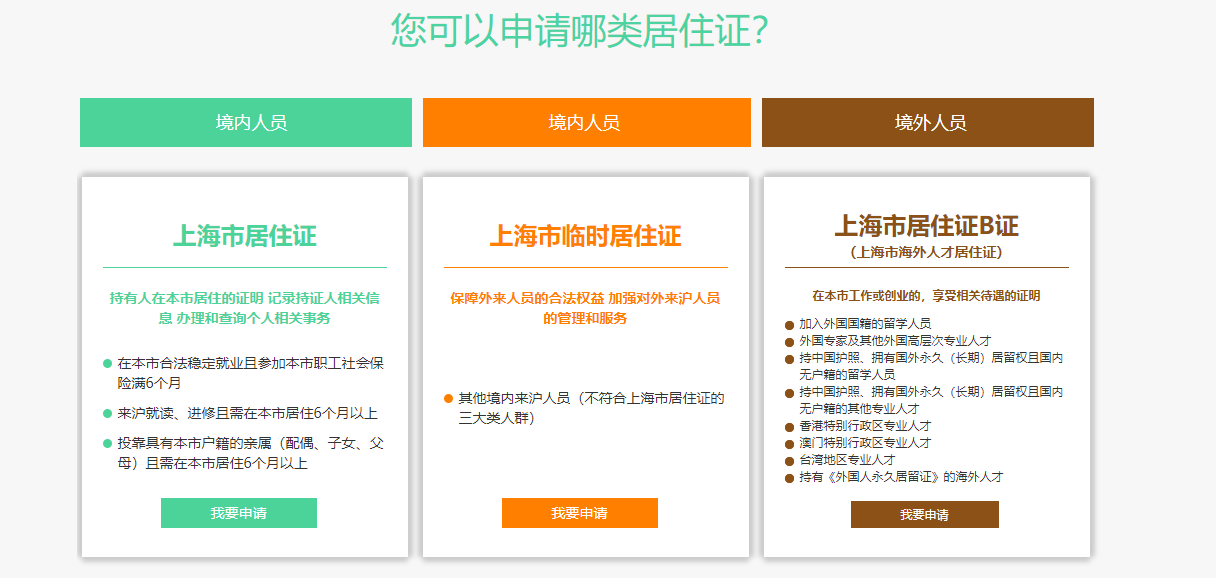Click orange description 保障外来人员的合法权益
1216x578 pixels.
point(585,308)
